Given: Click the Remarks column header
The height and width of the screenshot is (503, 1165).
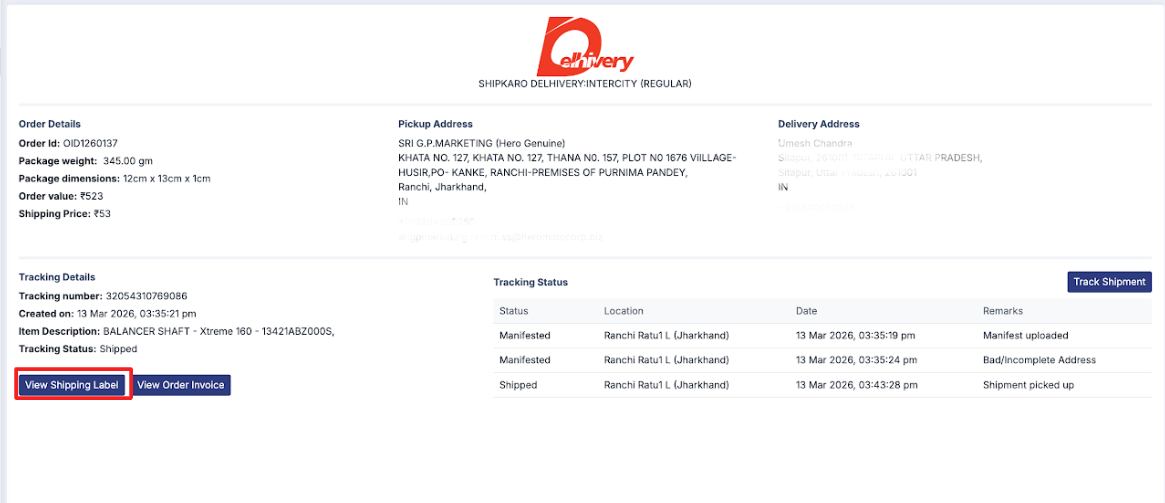Looking at the screenshot, I should 1003,311.
